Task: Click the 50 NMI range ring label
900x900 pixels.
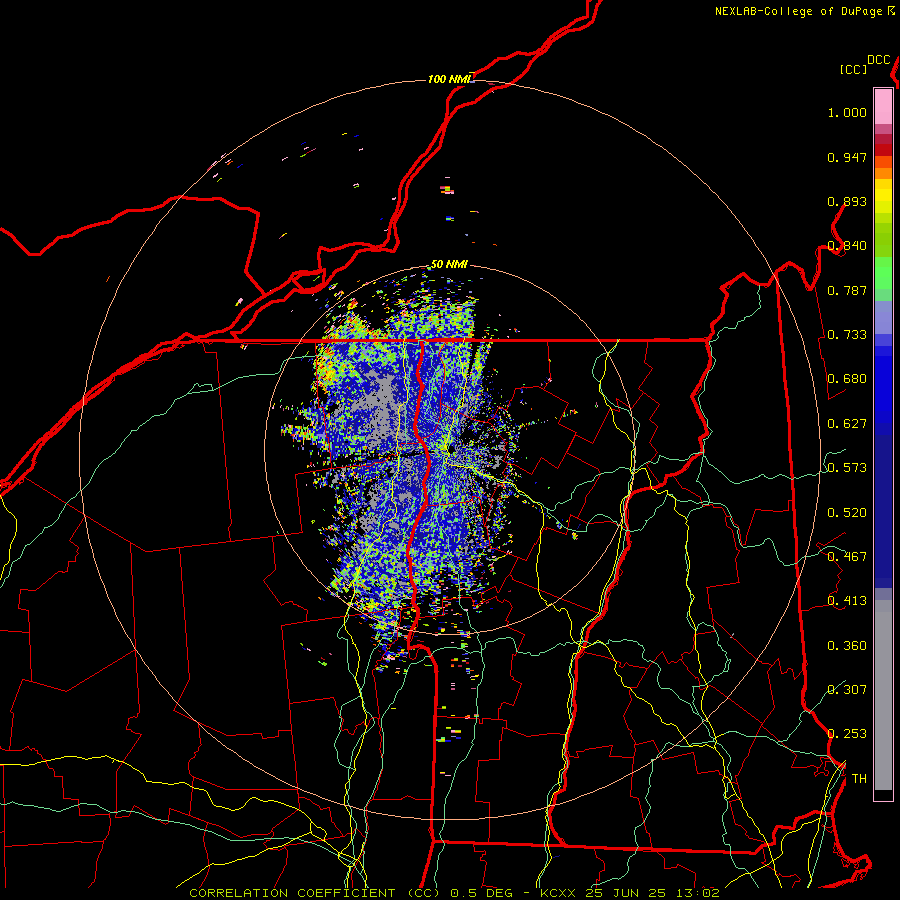Action: tap(449, 264)
